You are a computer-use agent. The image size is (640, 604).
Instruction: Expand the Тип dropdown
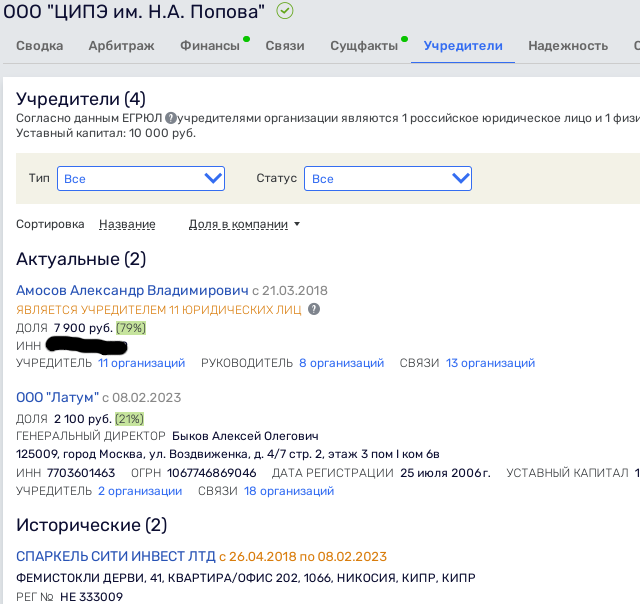pyautogui.click(x=141, y=178)
